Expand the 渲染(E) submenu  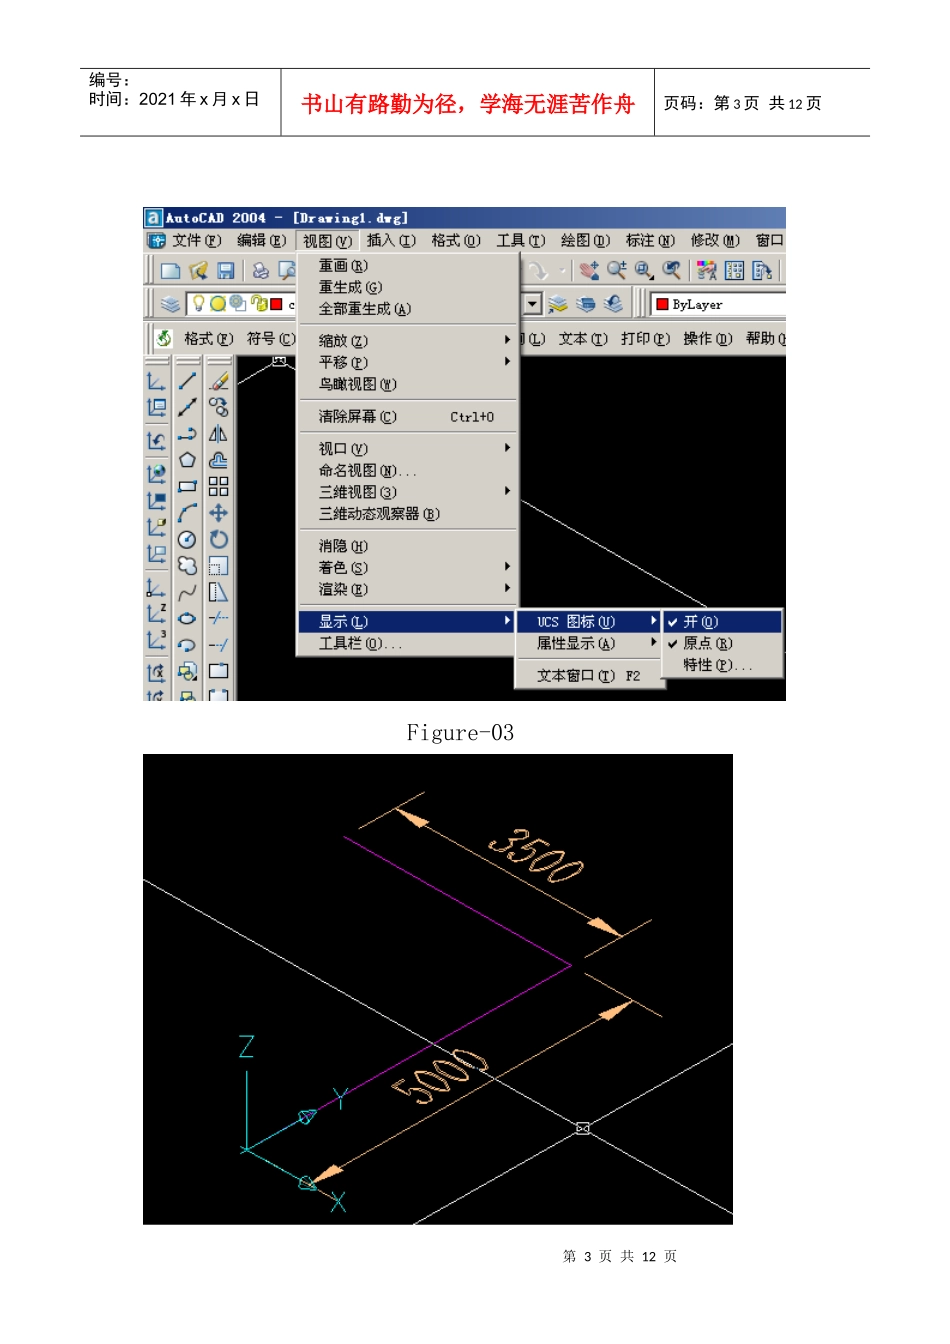point(407,589)
